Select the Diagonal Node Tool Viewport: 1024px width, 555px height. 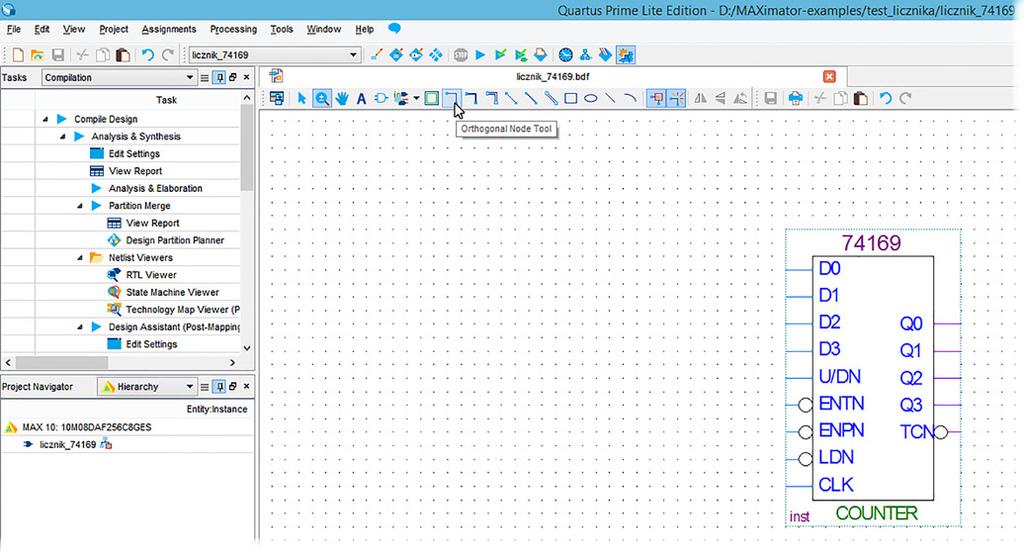511,99
